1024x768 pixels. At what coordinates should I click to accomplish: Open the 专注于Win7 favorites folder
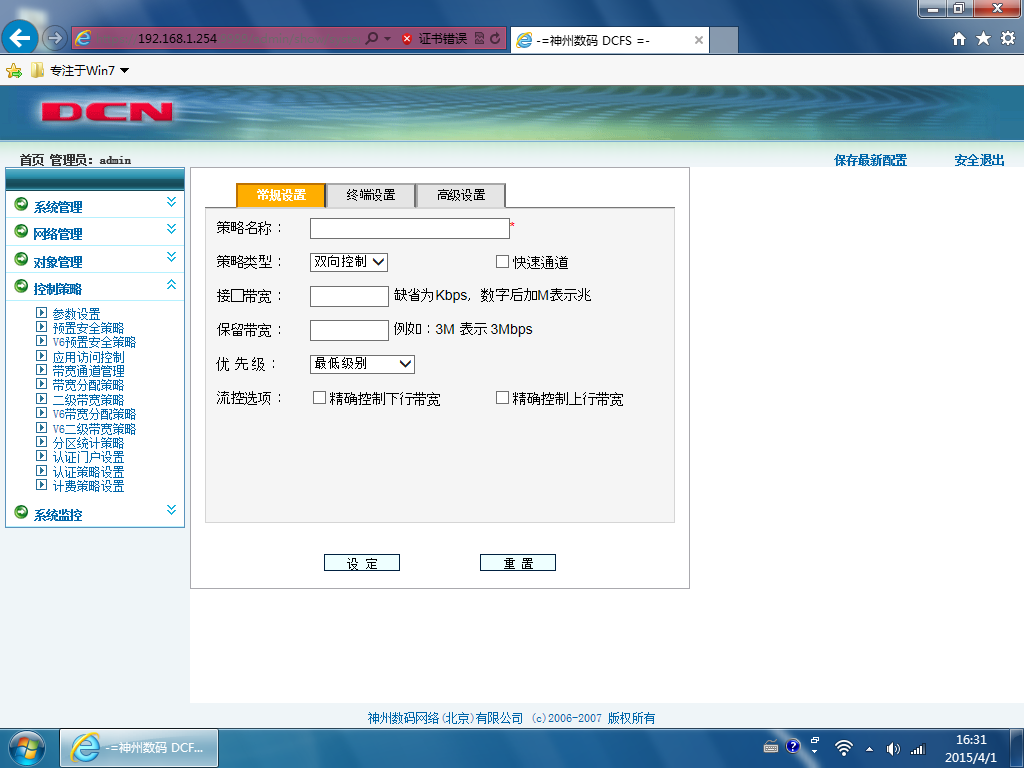(x=80, y=71)
